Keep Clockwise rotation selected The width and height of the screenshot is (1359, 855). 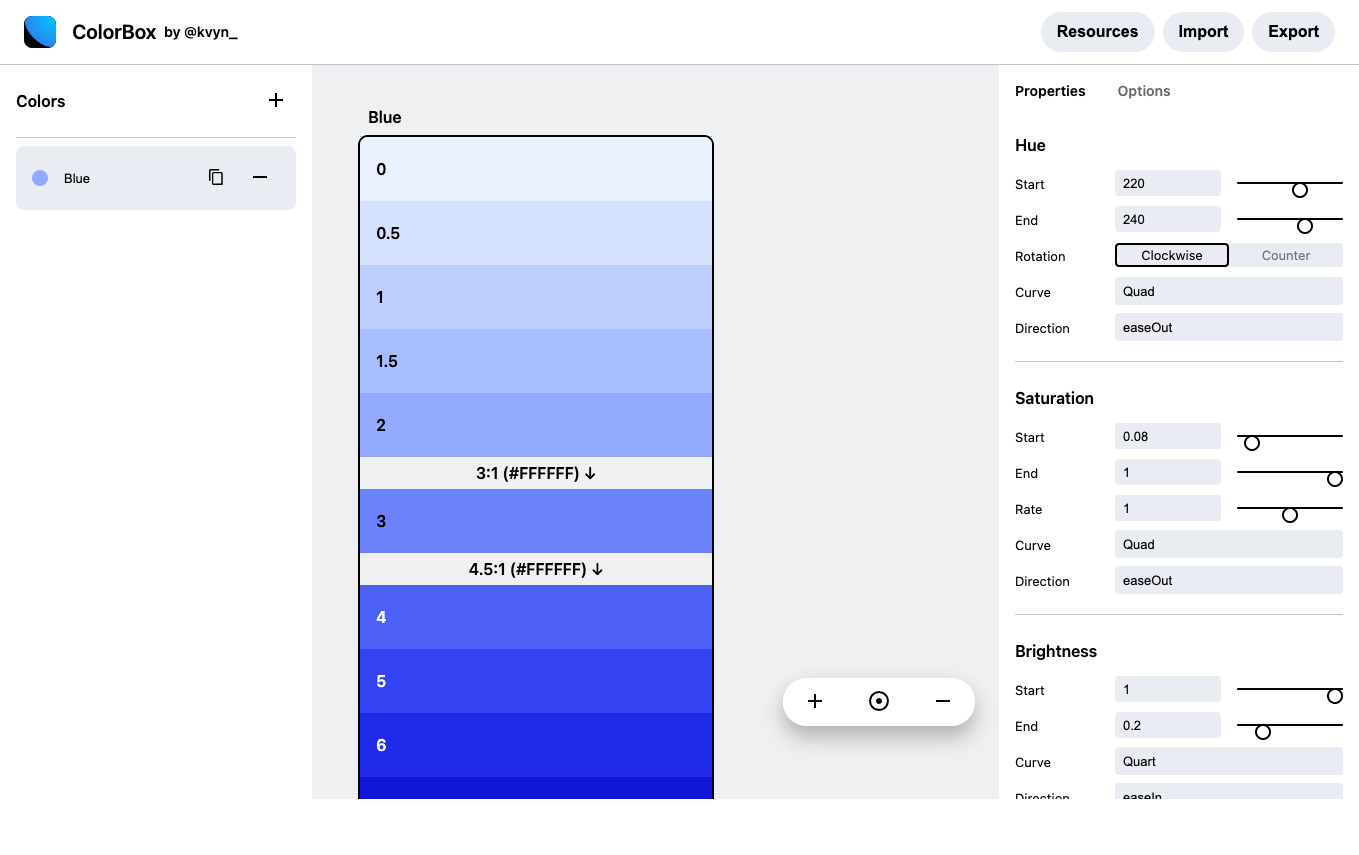click(x=1171, y=255)
